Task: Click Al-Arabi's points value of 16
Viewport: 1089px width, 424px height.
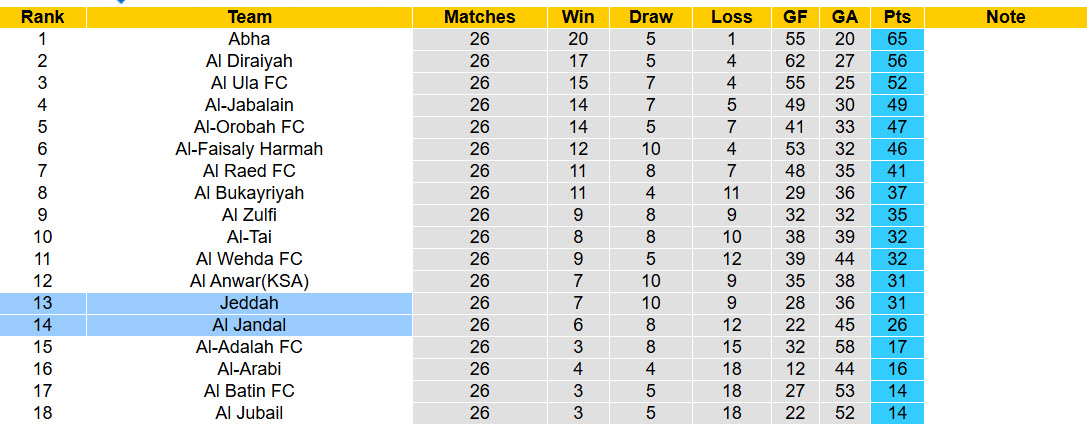Action: pos(897,369)
